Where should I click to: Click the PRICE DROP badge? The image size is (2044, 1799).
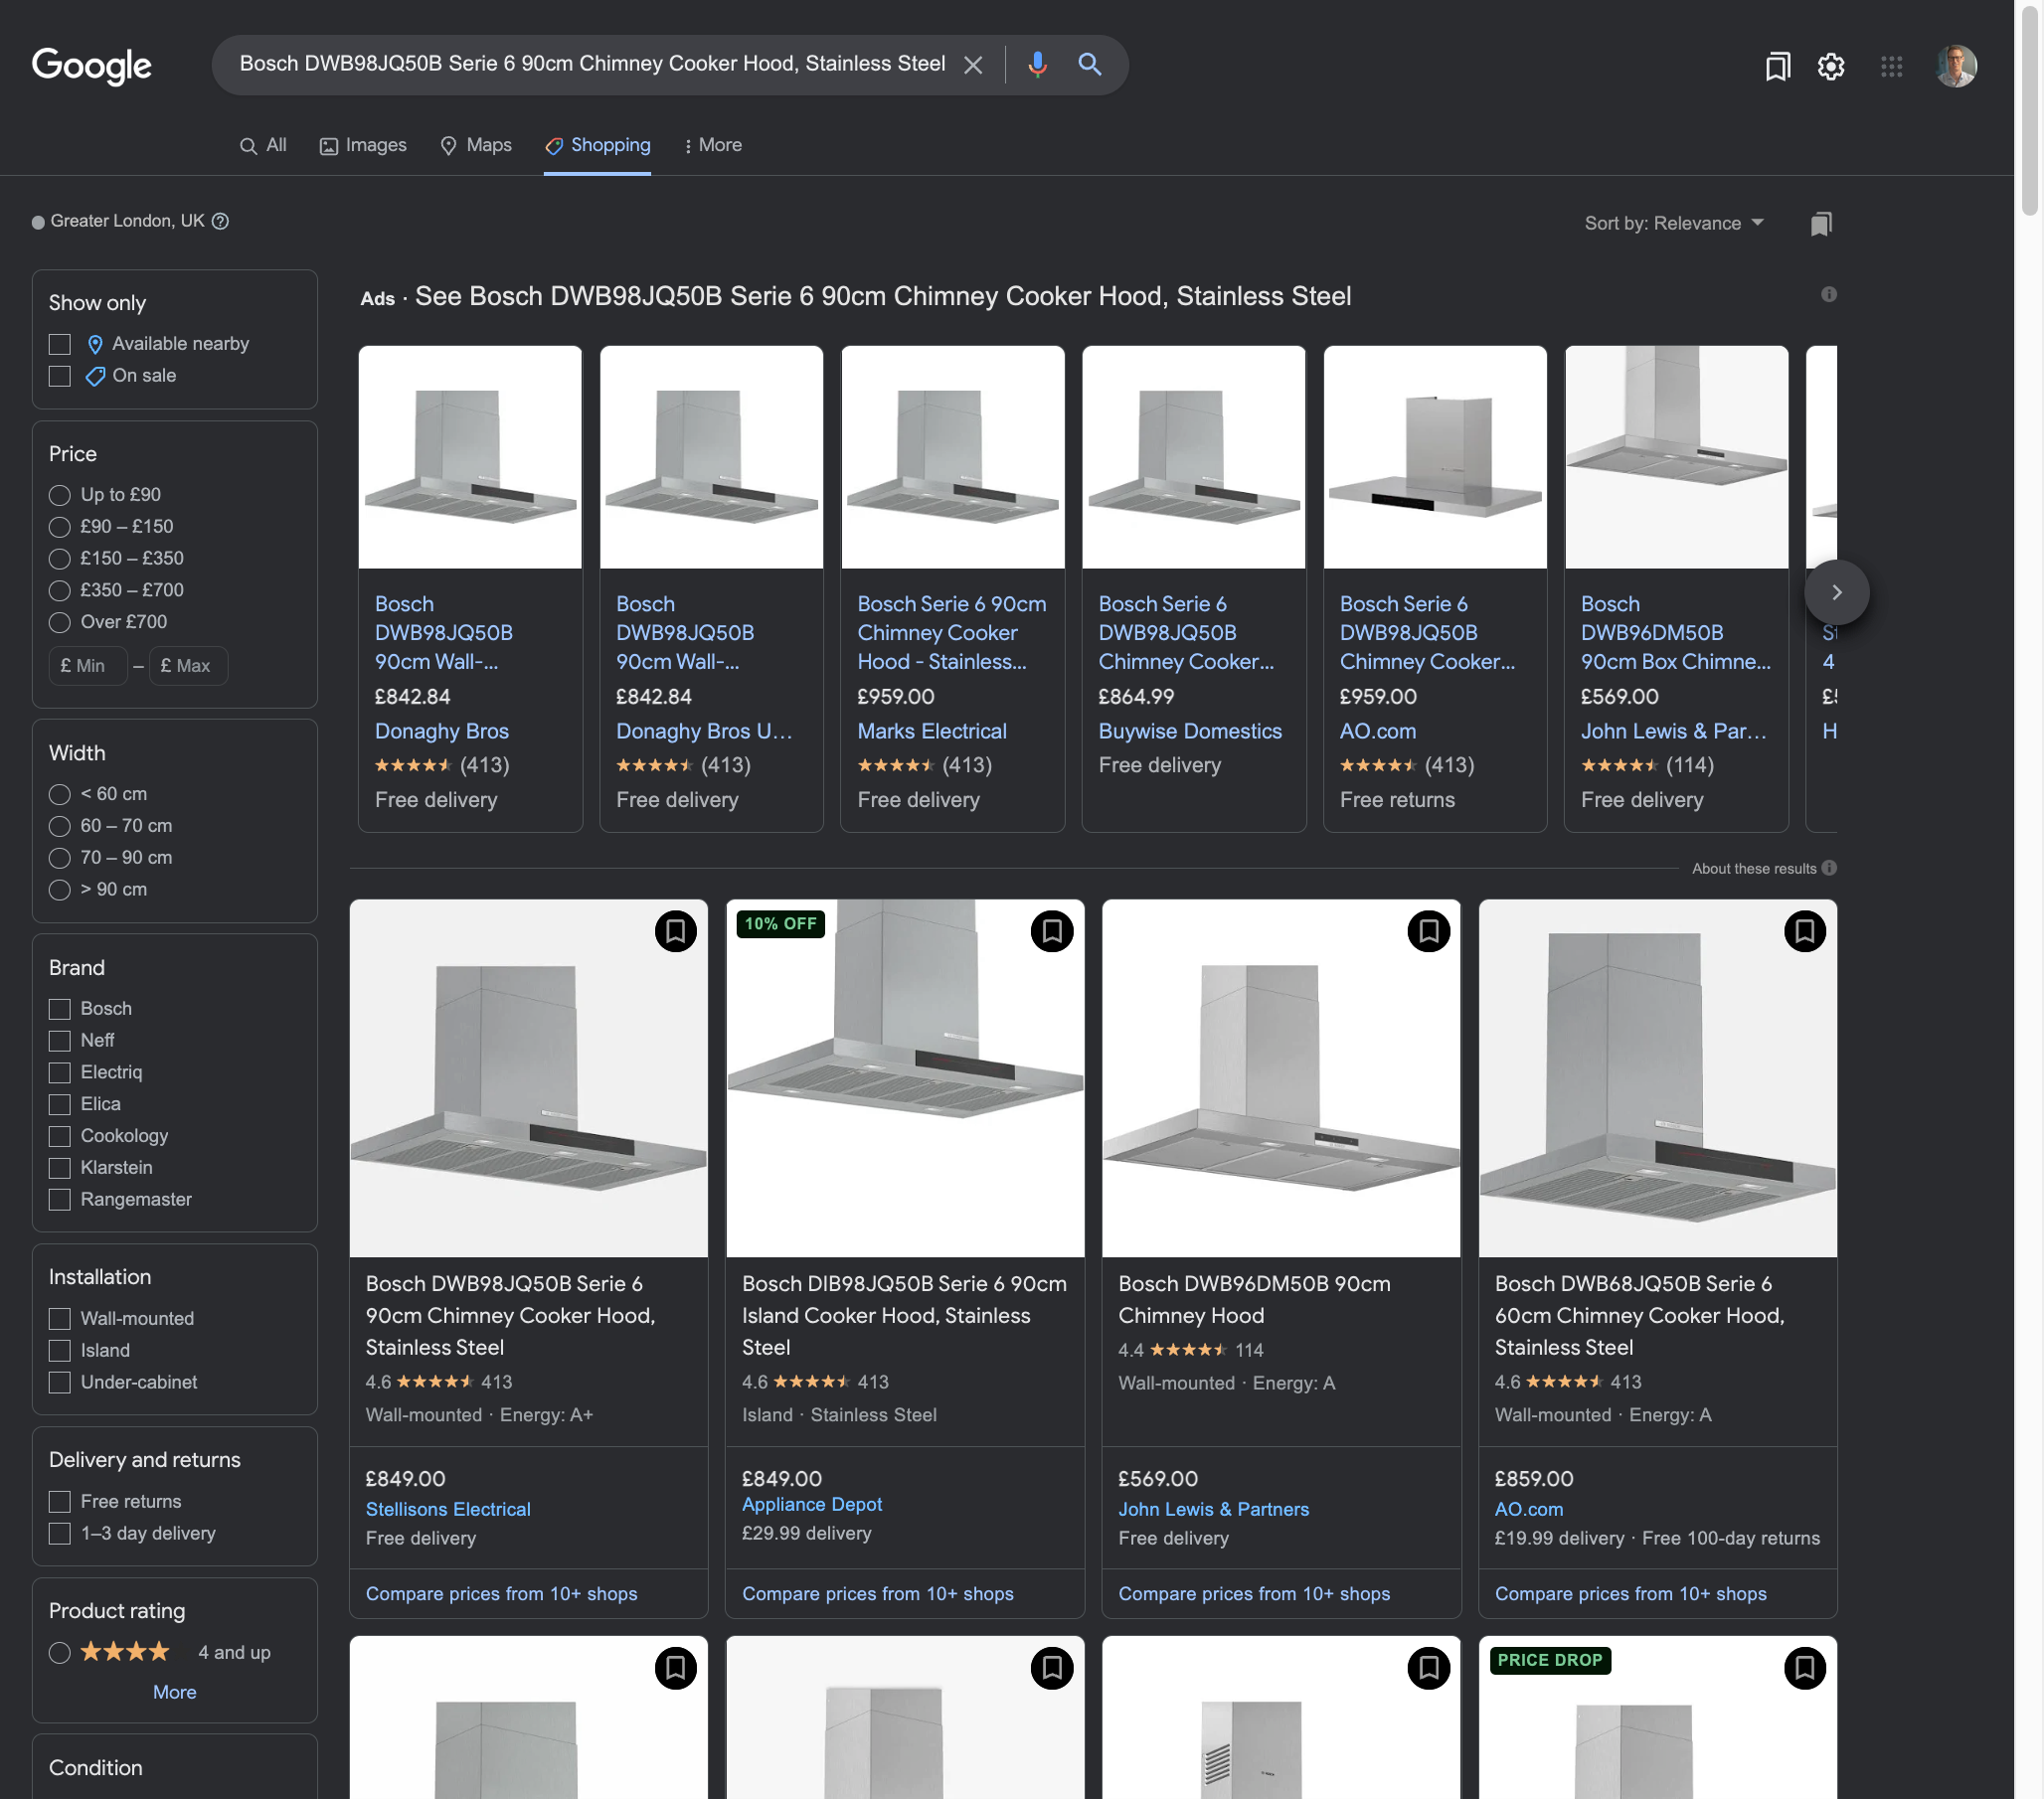point(1549,1660)
